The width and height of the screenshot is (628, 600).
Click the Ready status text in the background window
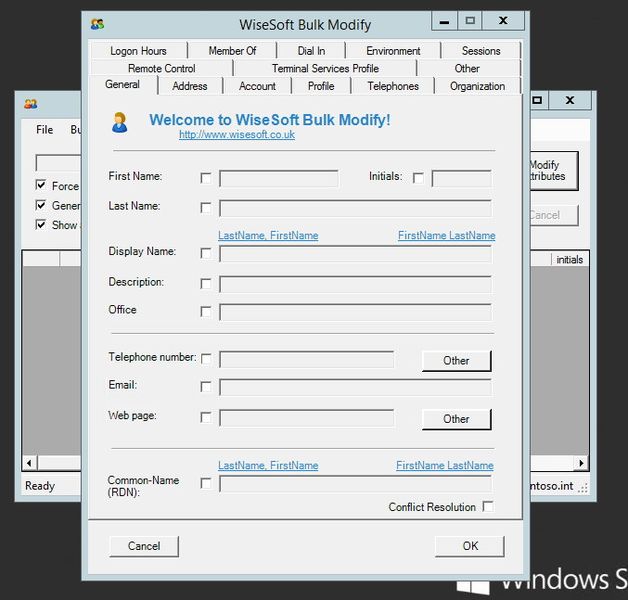click(40, 486)
